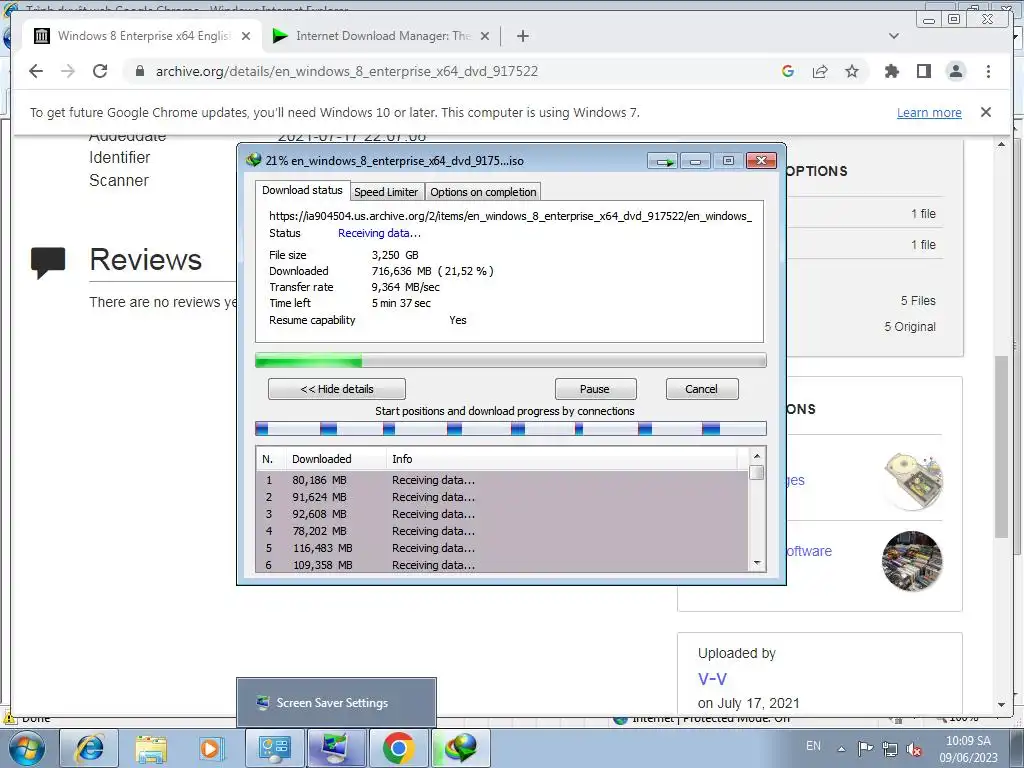This screenshot has height=768, width=1024.
Task: Switch to the Internet Download Manager tab
Action: [x=382, y=36]
